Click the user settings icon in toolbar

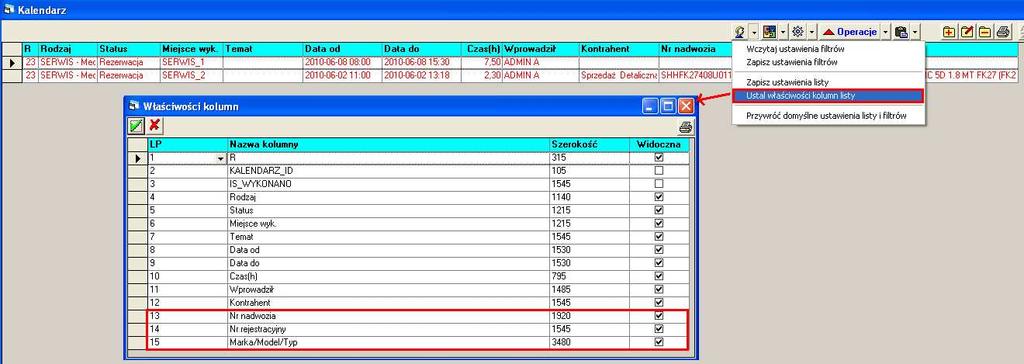pos(740,31)
